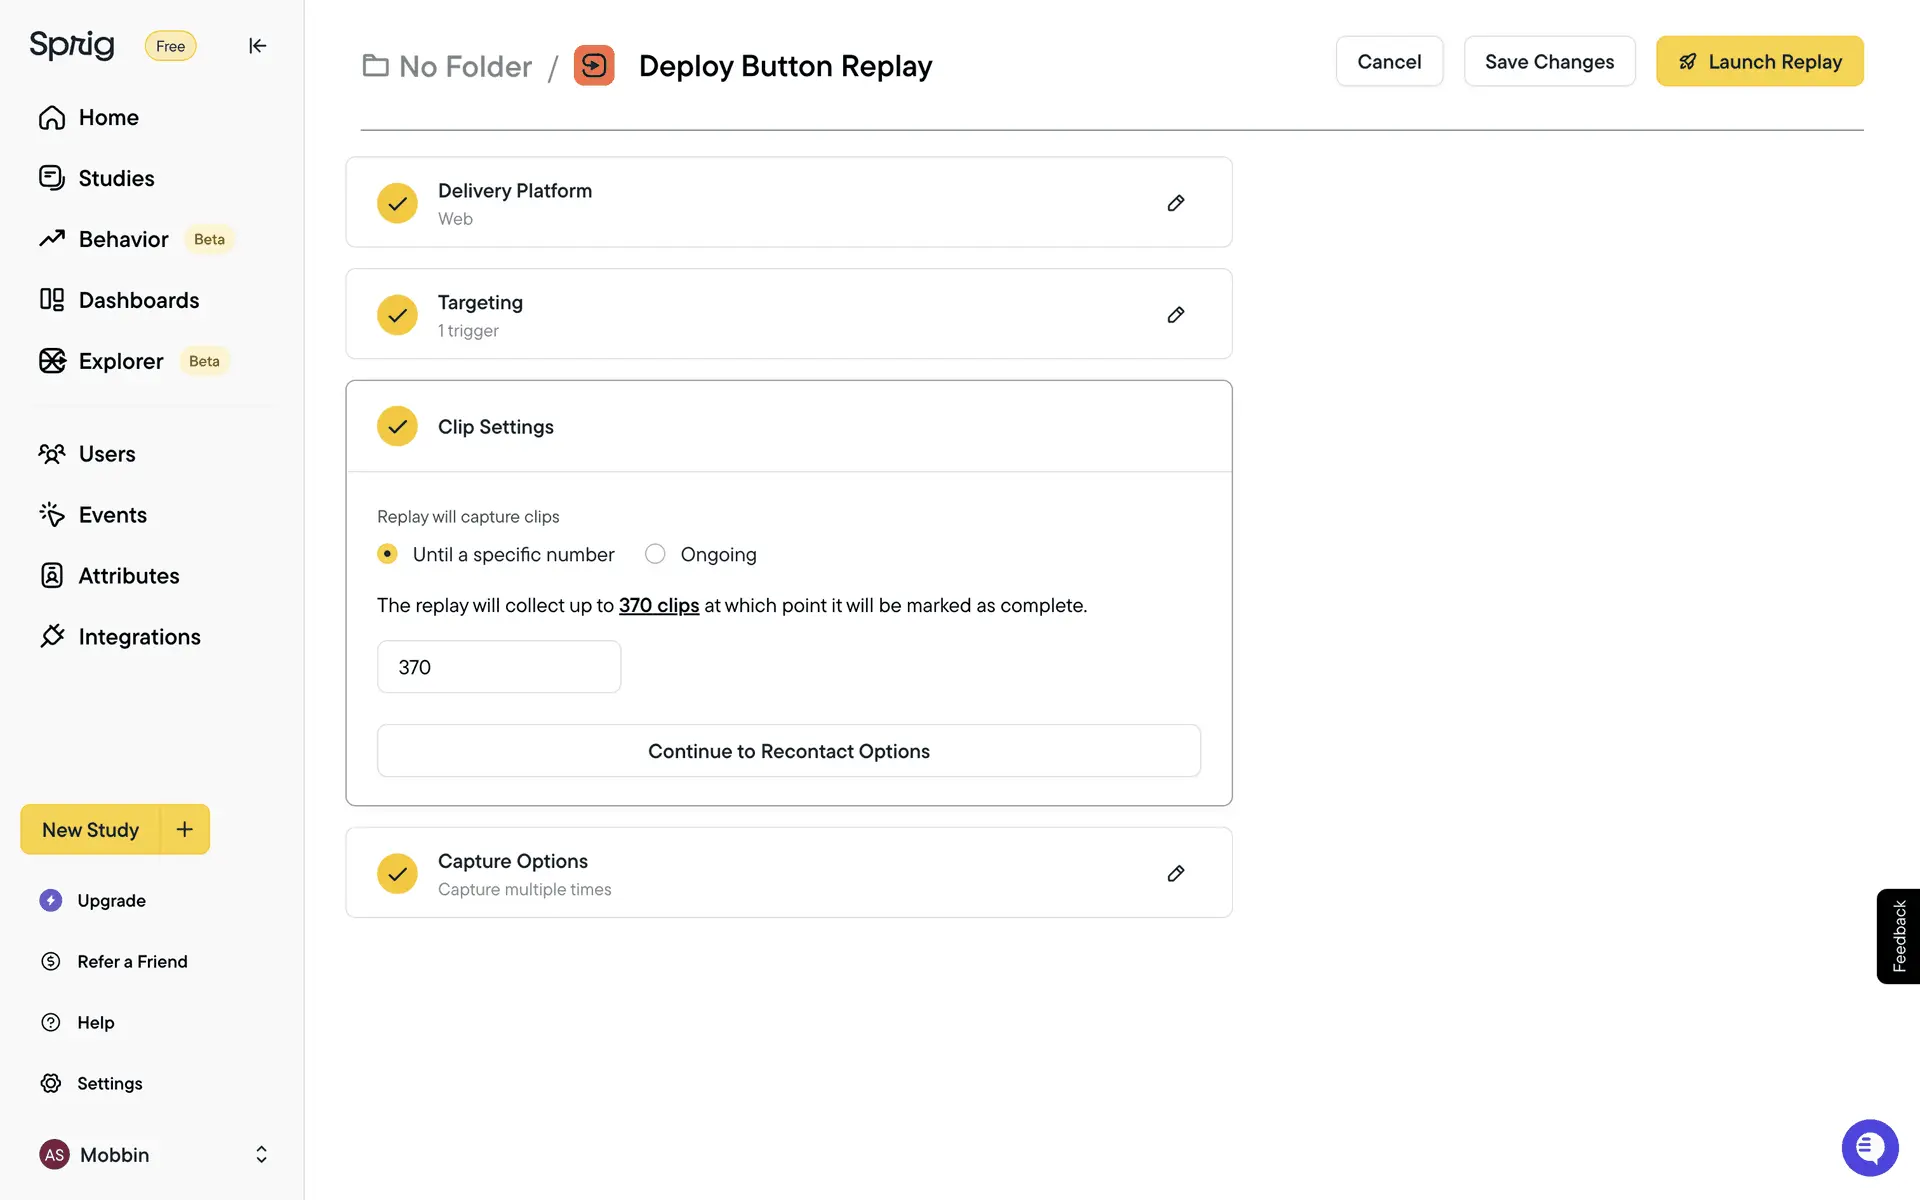
Task: Edit Targeting section via pencil icon
Action: point(1176,315)
